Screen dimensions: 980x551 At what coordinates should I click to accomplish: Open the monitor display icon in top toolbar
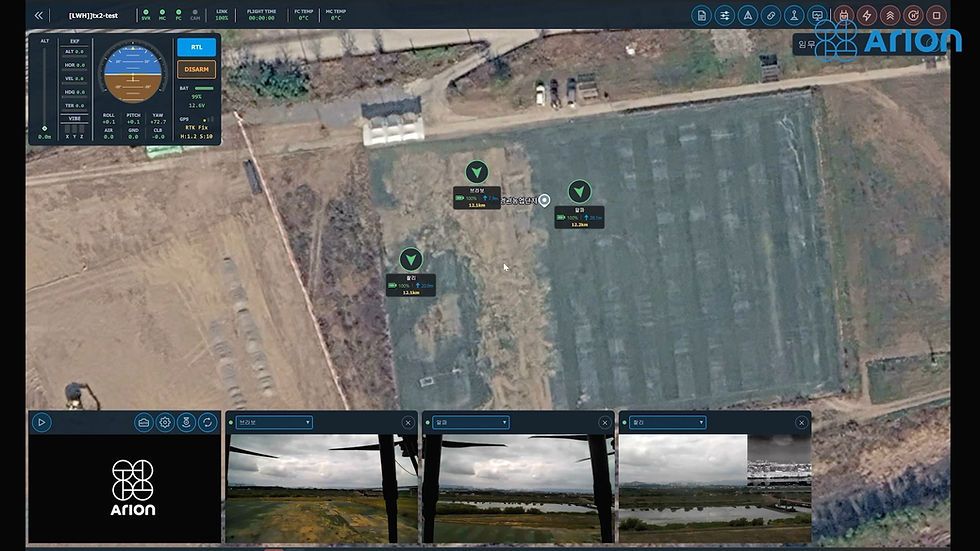coord(817,16)
